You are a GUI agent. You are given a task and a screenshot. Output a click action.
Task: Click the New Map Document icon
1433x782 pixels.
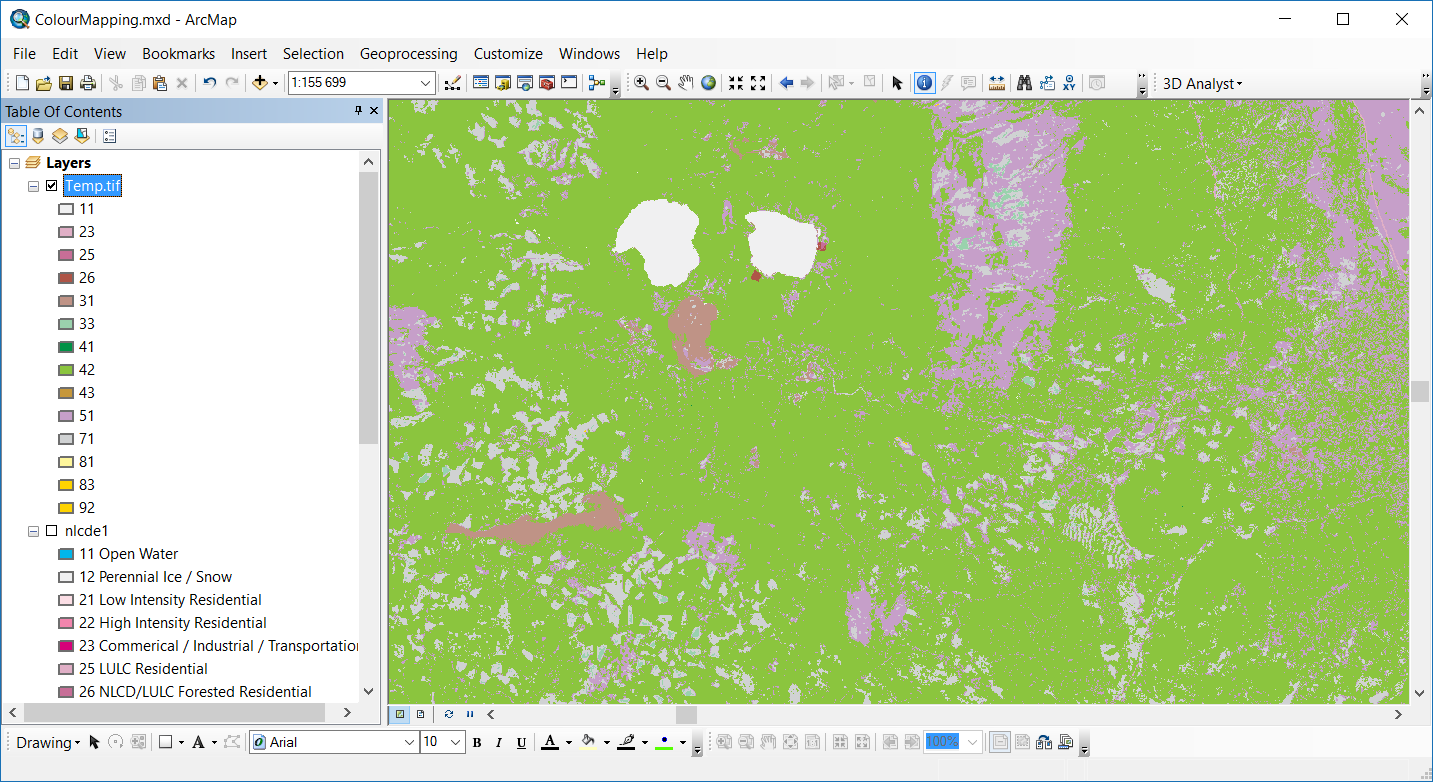[23, 83]
